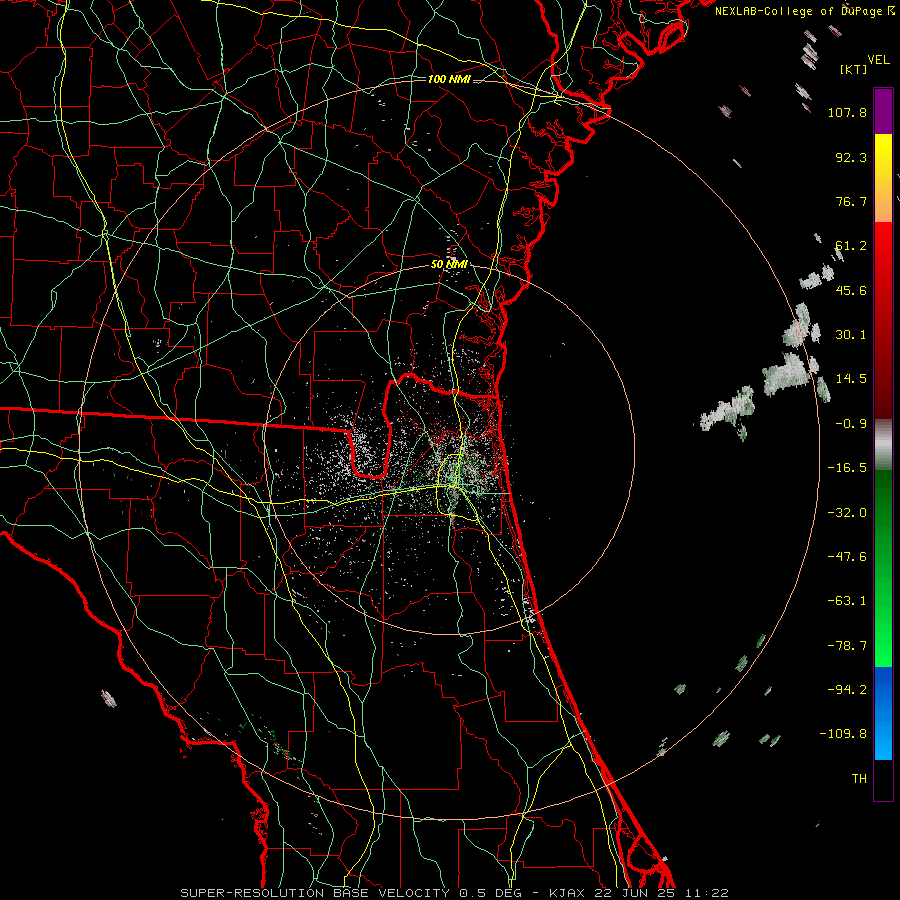Image resolution: width=900 pixels, height=900 pixels.
Task: Click the -109.8 legend value
Action: tap(843, 734)
